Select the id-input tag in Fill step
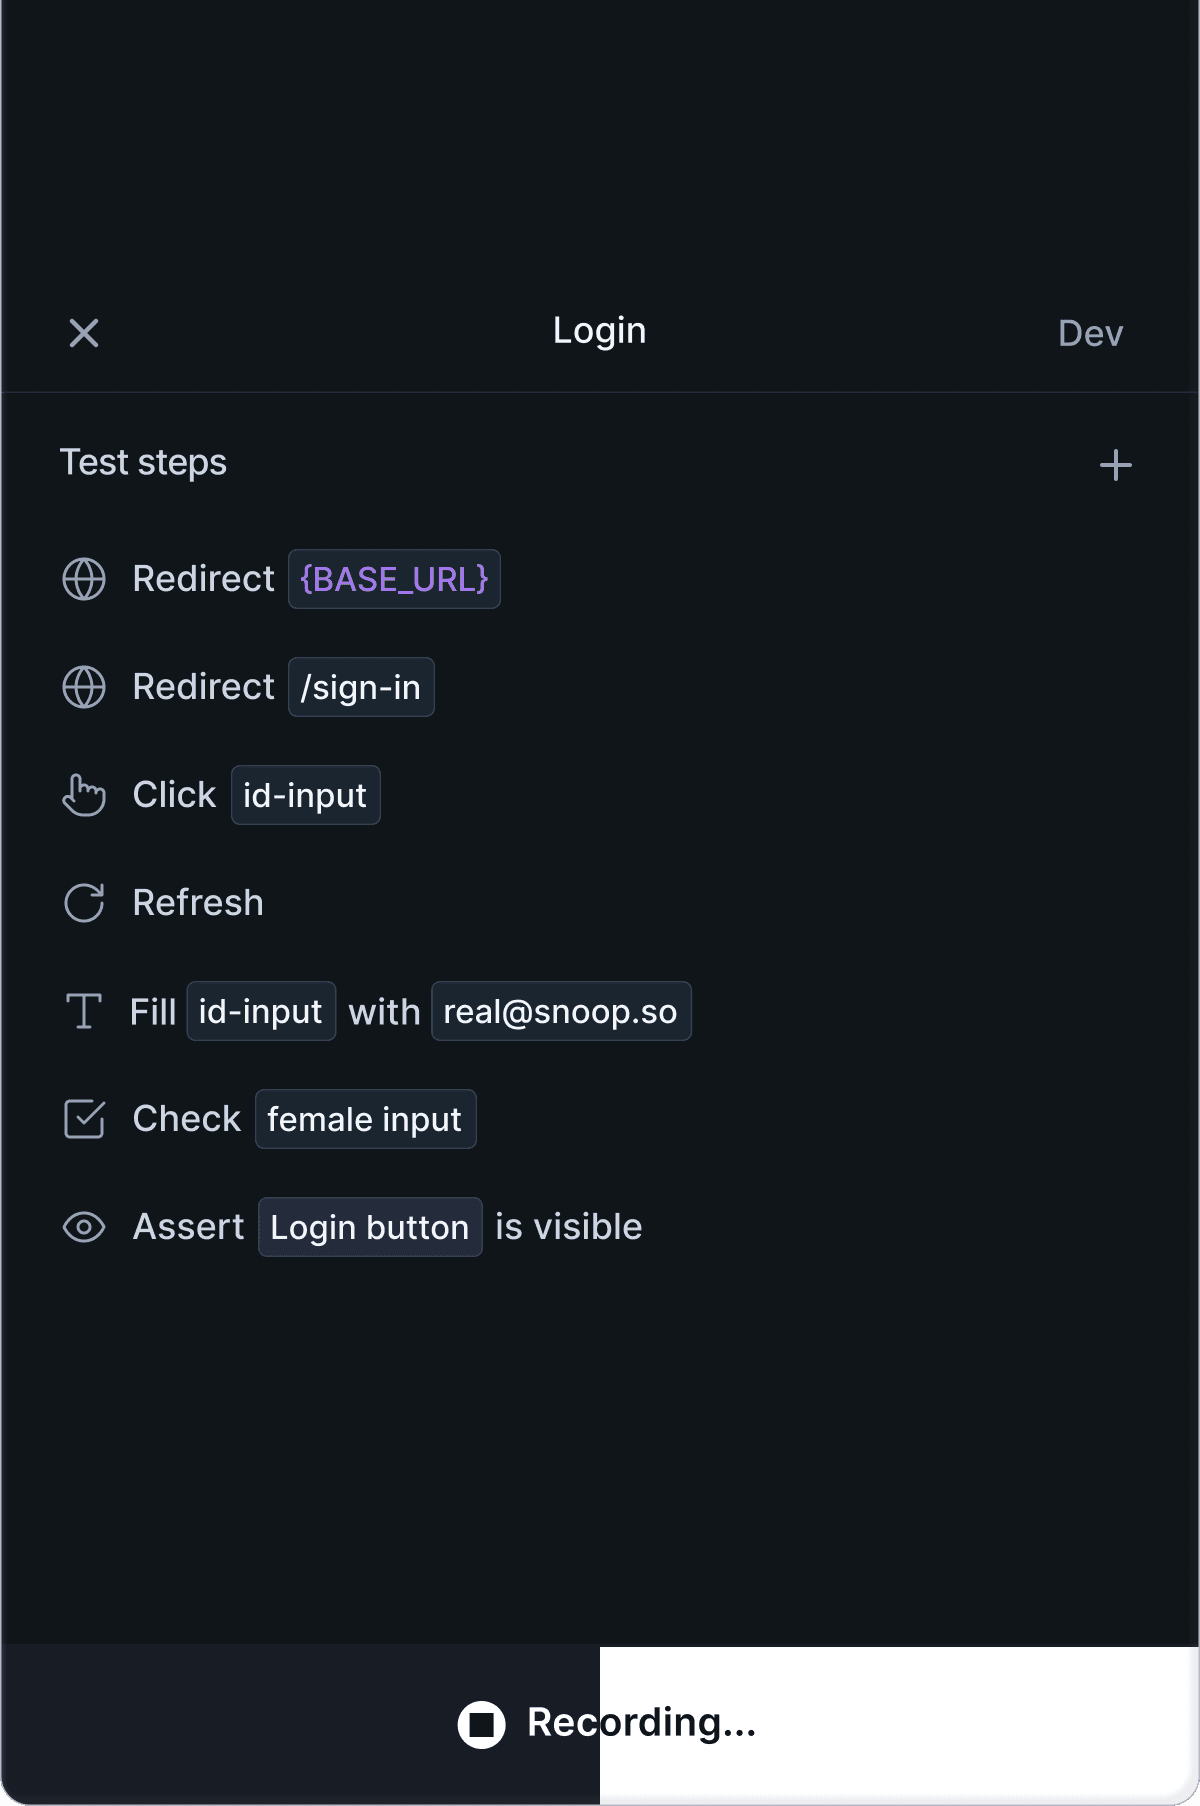1200x1806 pixels. [x=261, y=1011]
